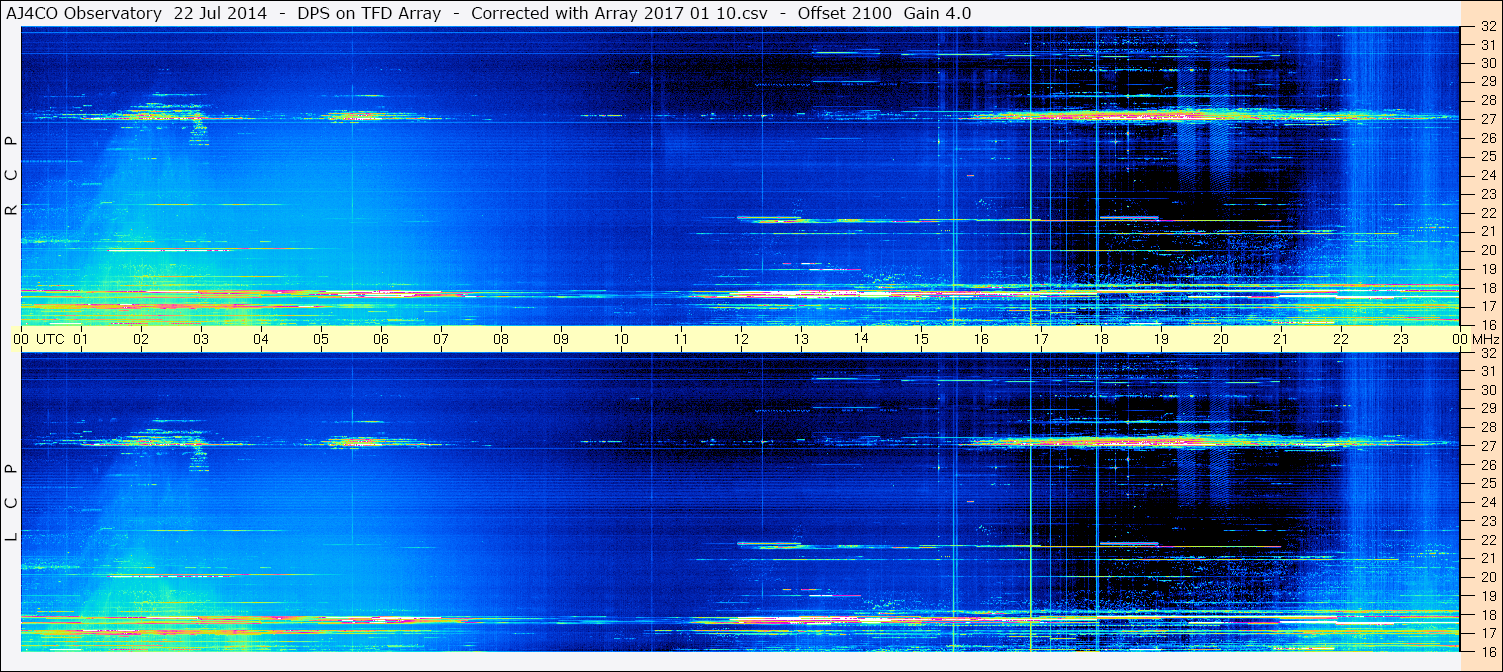Click the 22 frequency label of LCP panel
This screenshot has width=1503, height=672.
pos(1487,540)
